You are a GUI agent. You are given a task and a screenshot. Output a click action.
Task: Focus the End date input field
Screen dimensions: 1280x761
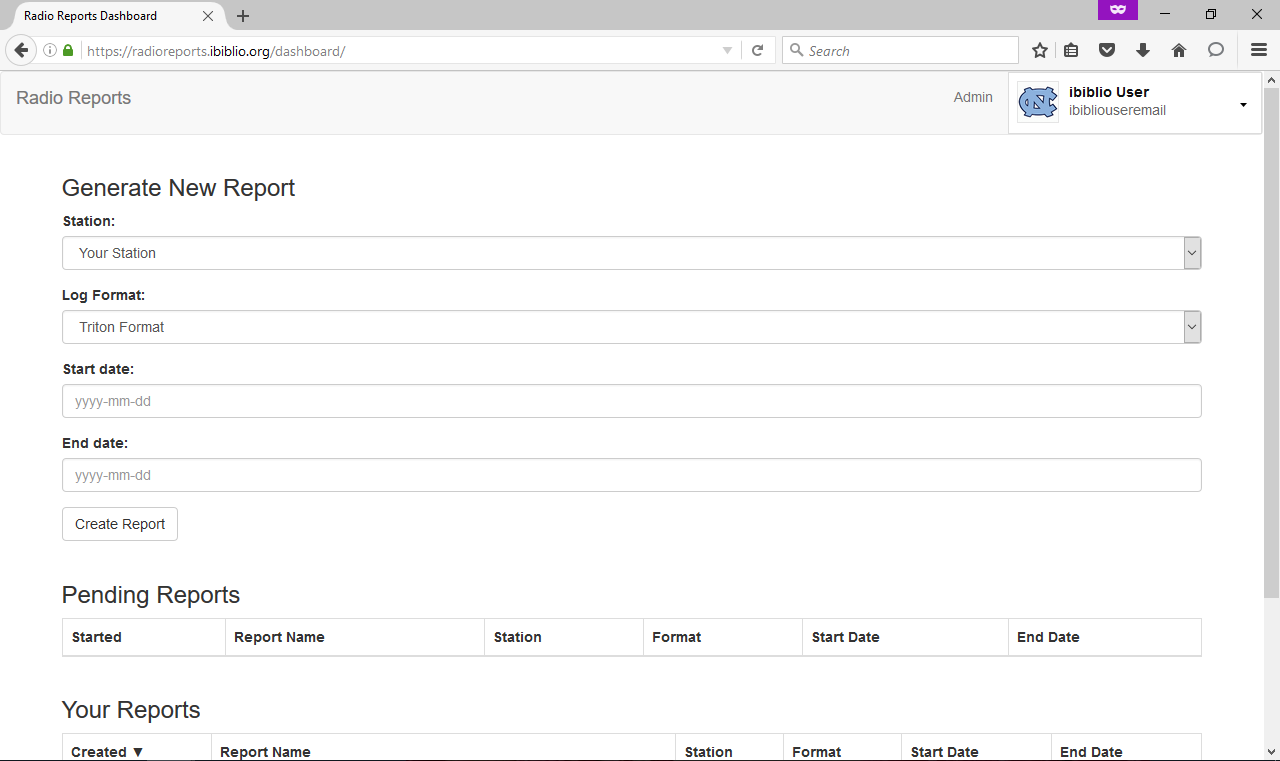pos(631,475)
